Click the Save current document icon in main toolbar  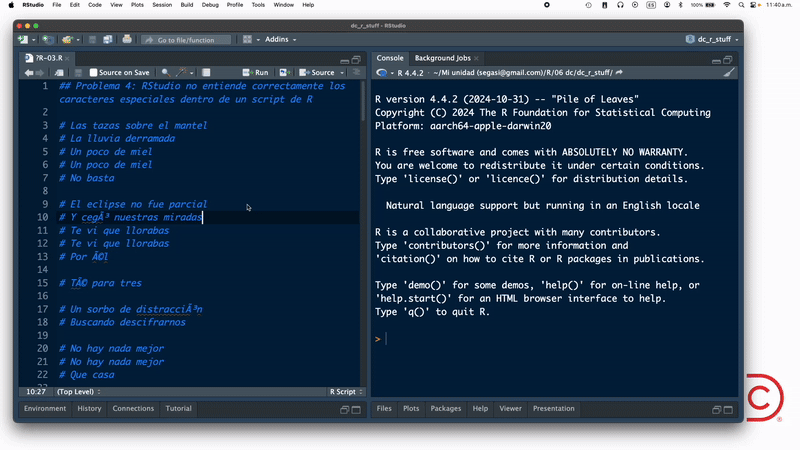pos(92,39)
